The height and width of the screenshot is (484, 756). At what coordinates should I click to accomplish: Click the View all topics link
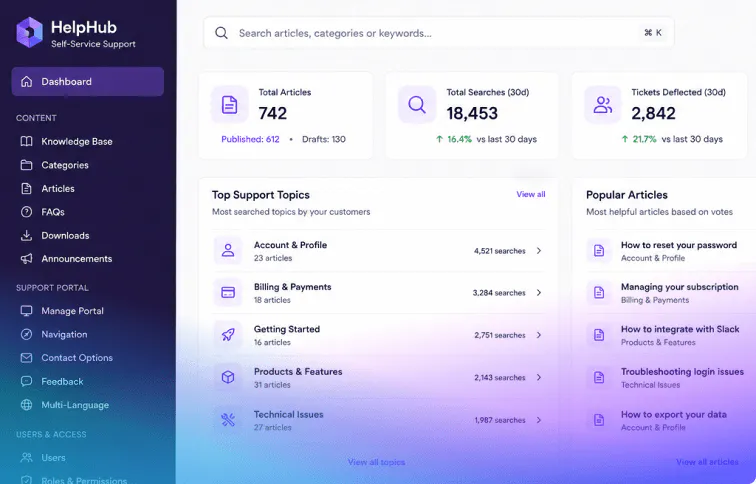coord(377,462)
